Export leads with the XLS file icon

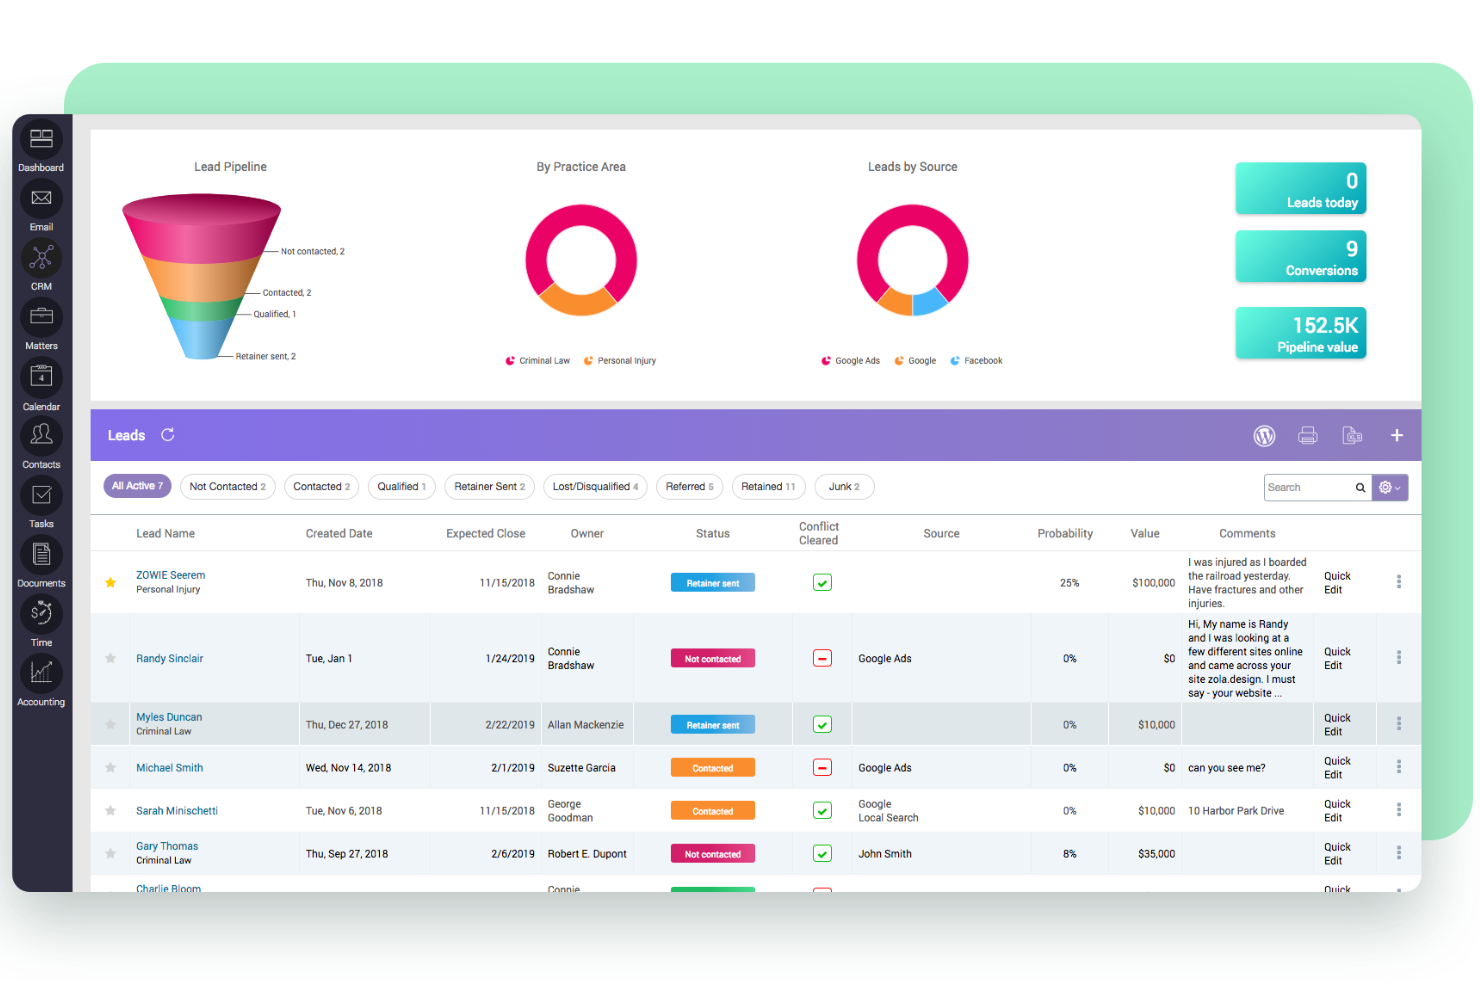pyautogui.click(x=1352, y=435)
